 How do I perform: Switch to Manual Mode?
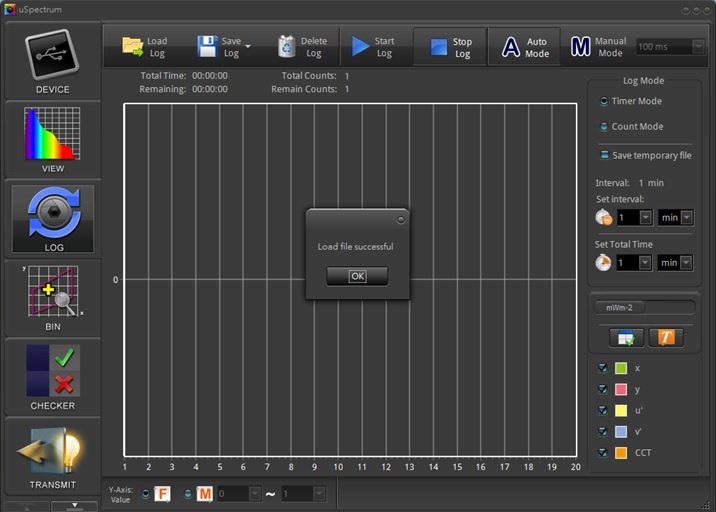598,47
